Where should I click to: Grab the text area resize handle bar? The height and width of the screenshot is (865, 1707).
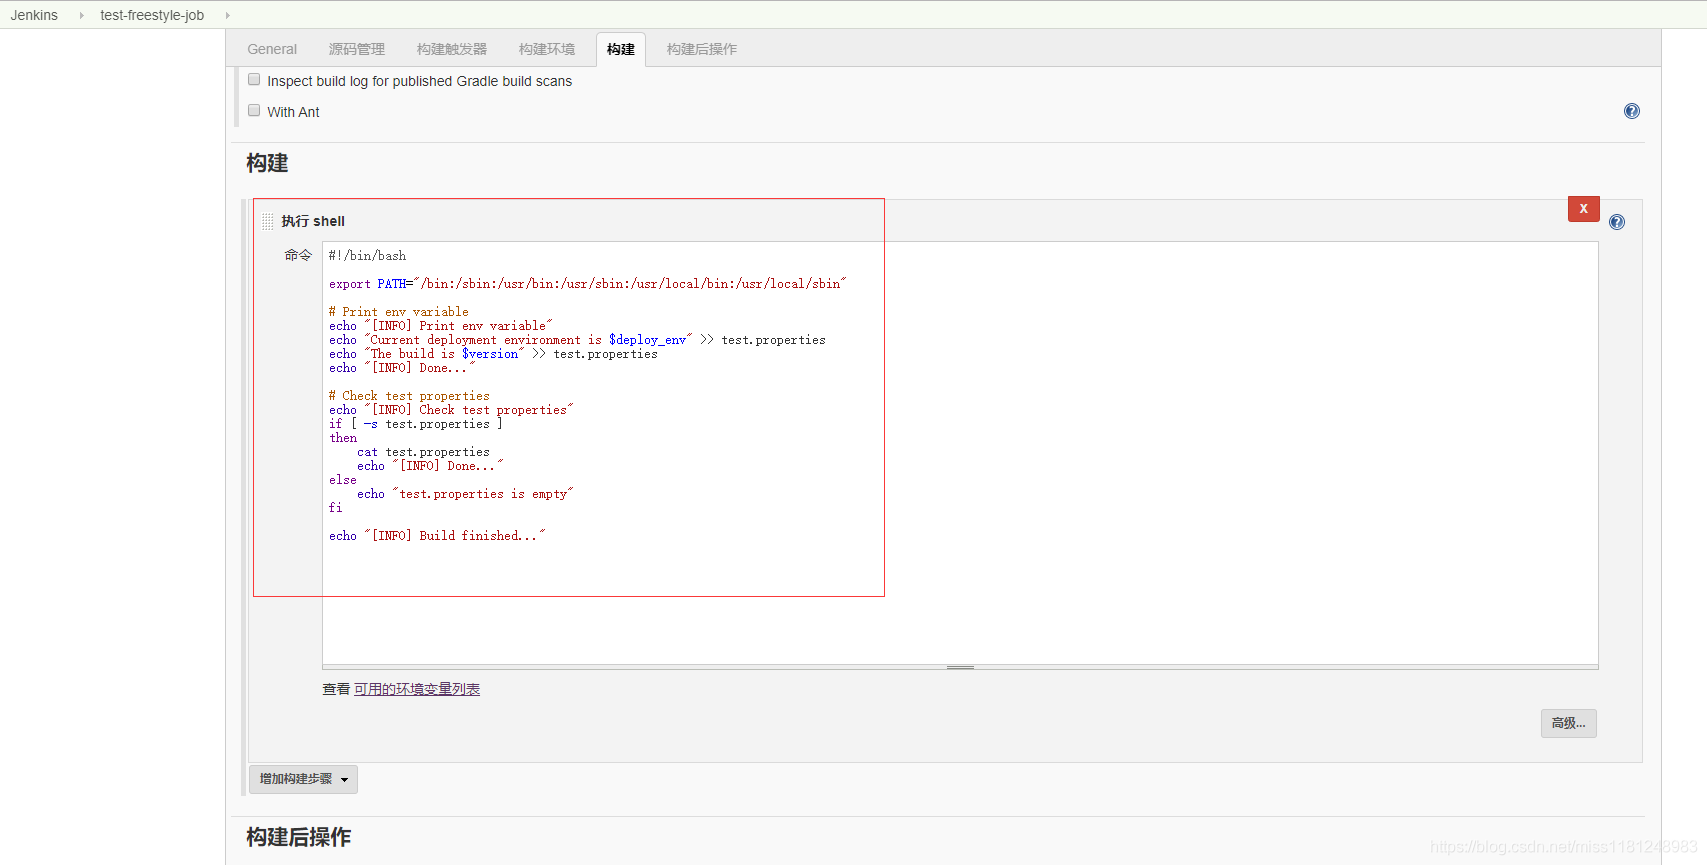click(960, 667)
